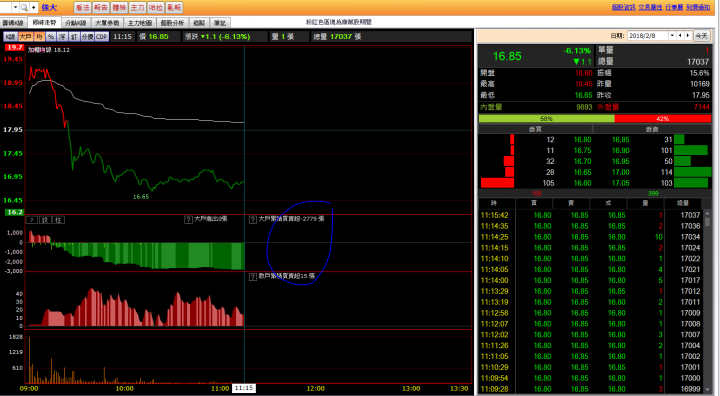Click the date field showing 2018/2/8
The image size is (720, 396).
[x=647, y=36]
